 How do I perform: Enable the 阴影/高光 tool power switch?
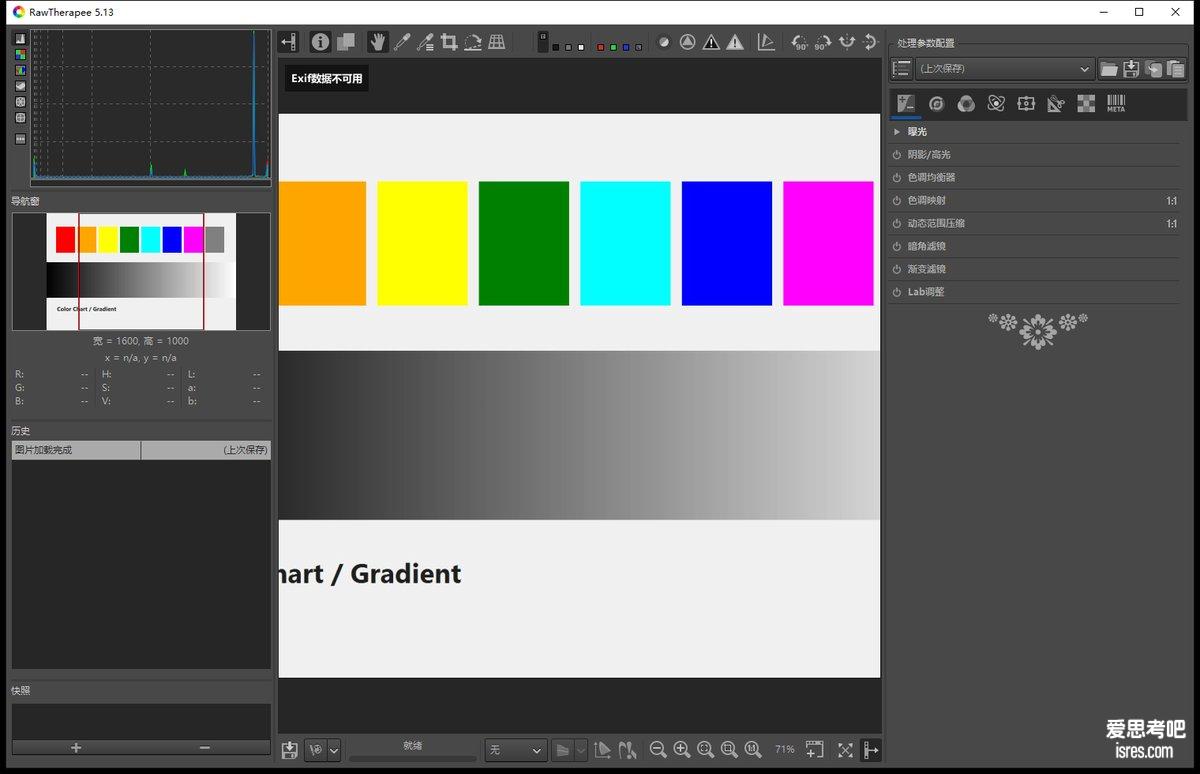tap(897, 155)
